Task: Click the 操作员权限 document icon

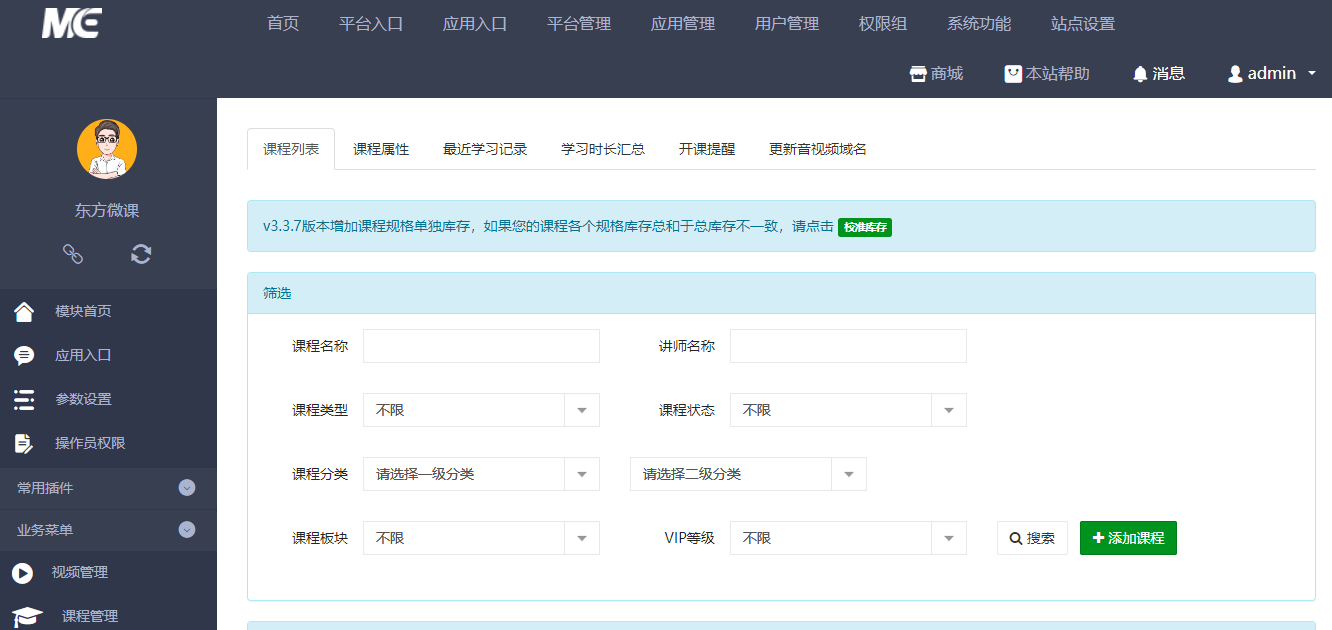Action: pos(25,443)
